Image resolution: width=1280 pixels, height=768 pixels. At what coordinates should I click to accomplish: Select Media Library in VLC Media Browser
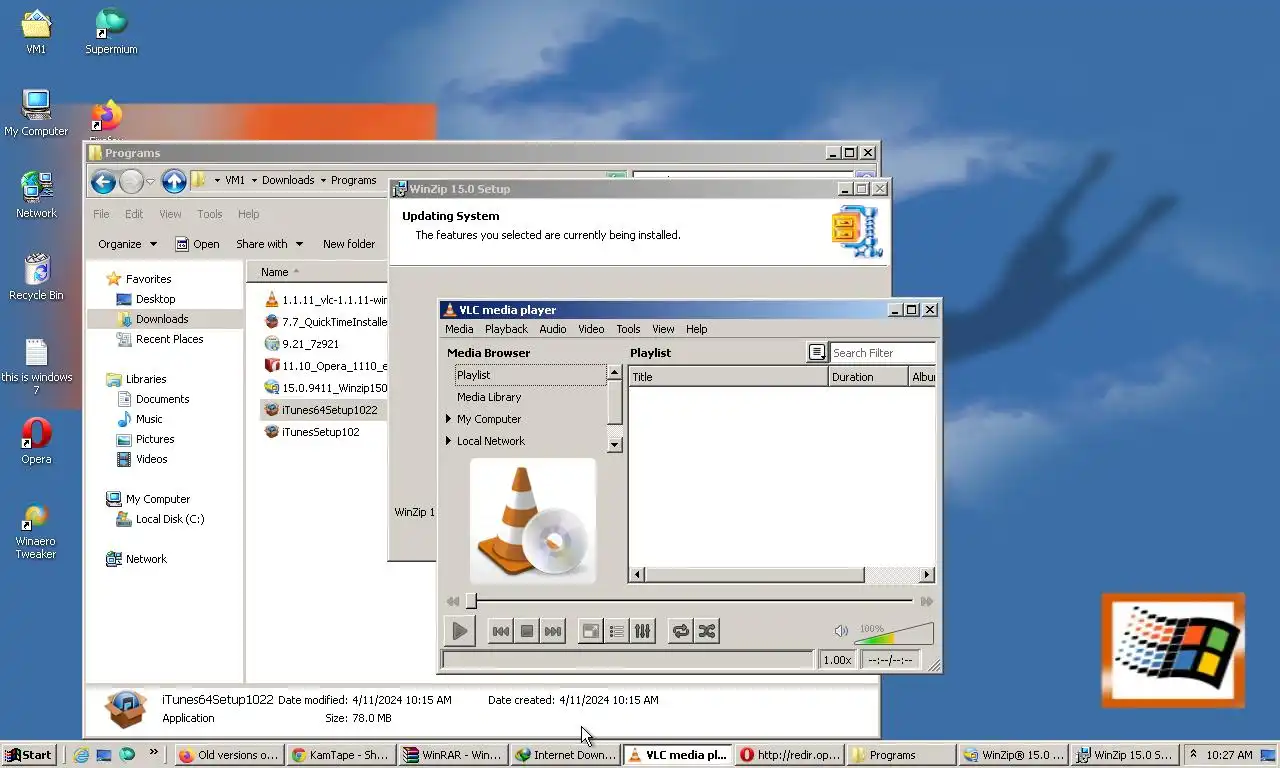[489, 397]
